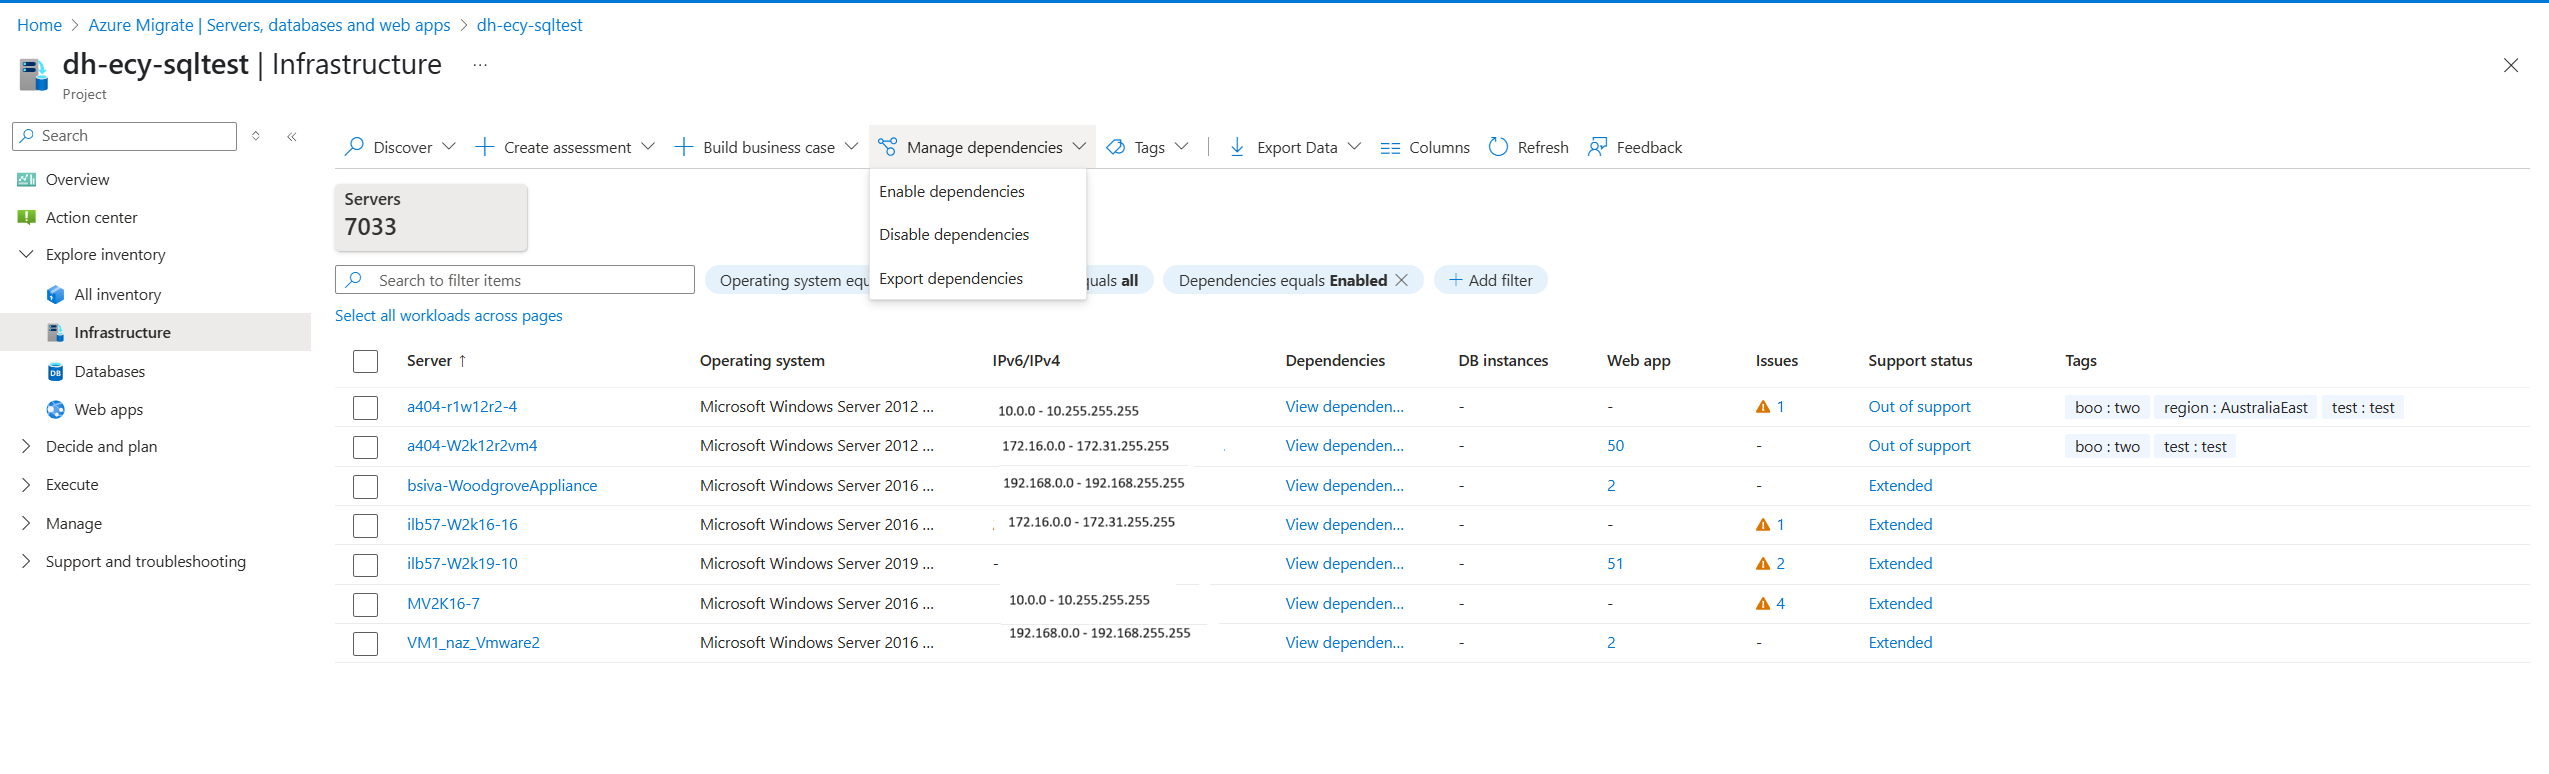The height and width of the screenshot is (774, 2549).
Task: Check the VM1_naz_Vmware2 row checkbox
Action: point(366,644)
